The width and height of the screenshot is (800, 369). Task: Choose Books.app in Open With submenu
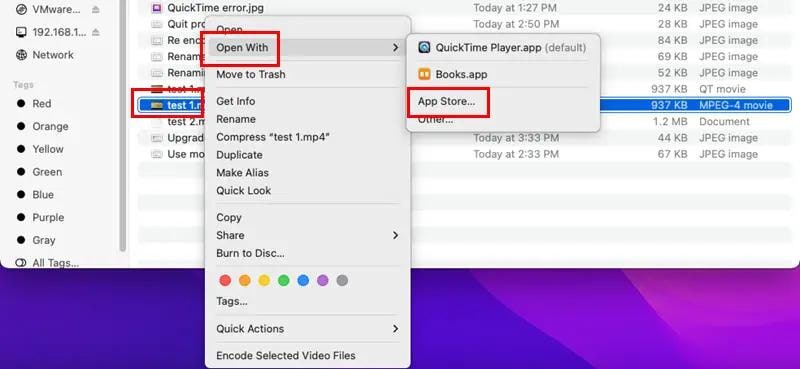pyautogui.click(x=503, y=74)
